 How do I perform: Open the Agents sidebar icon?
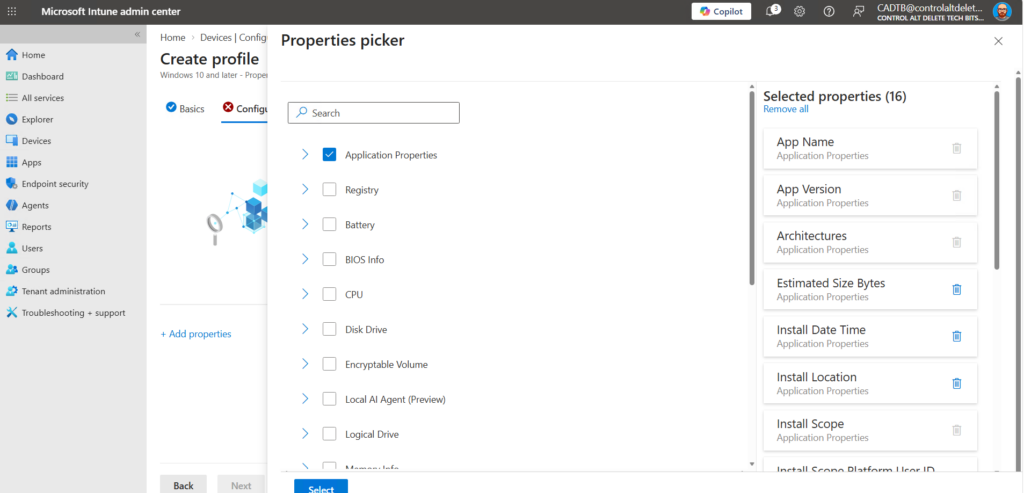click(11, 205)
